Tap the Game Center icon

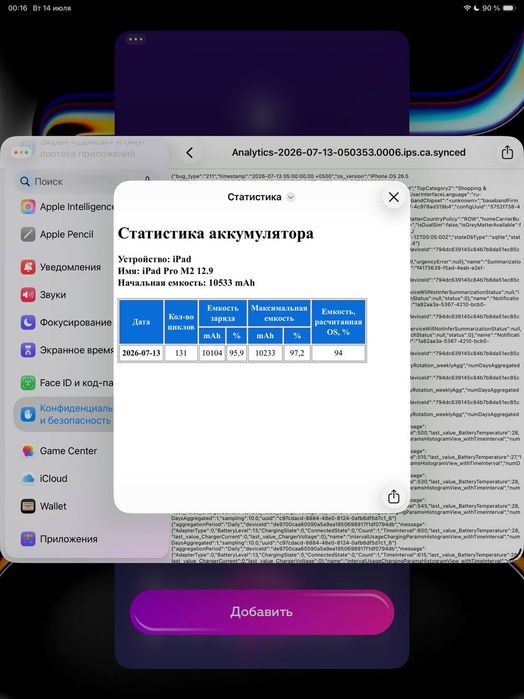click(28, 451)
